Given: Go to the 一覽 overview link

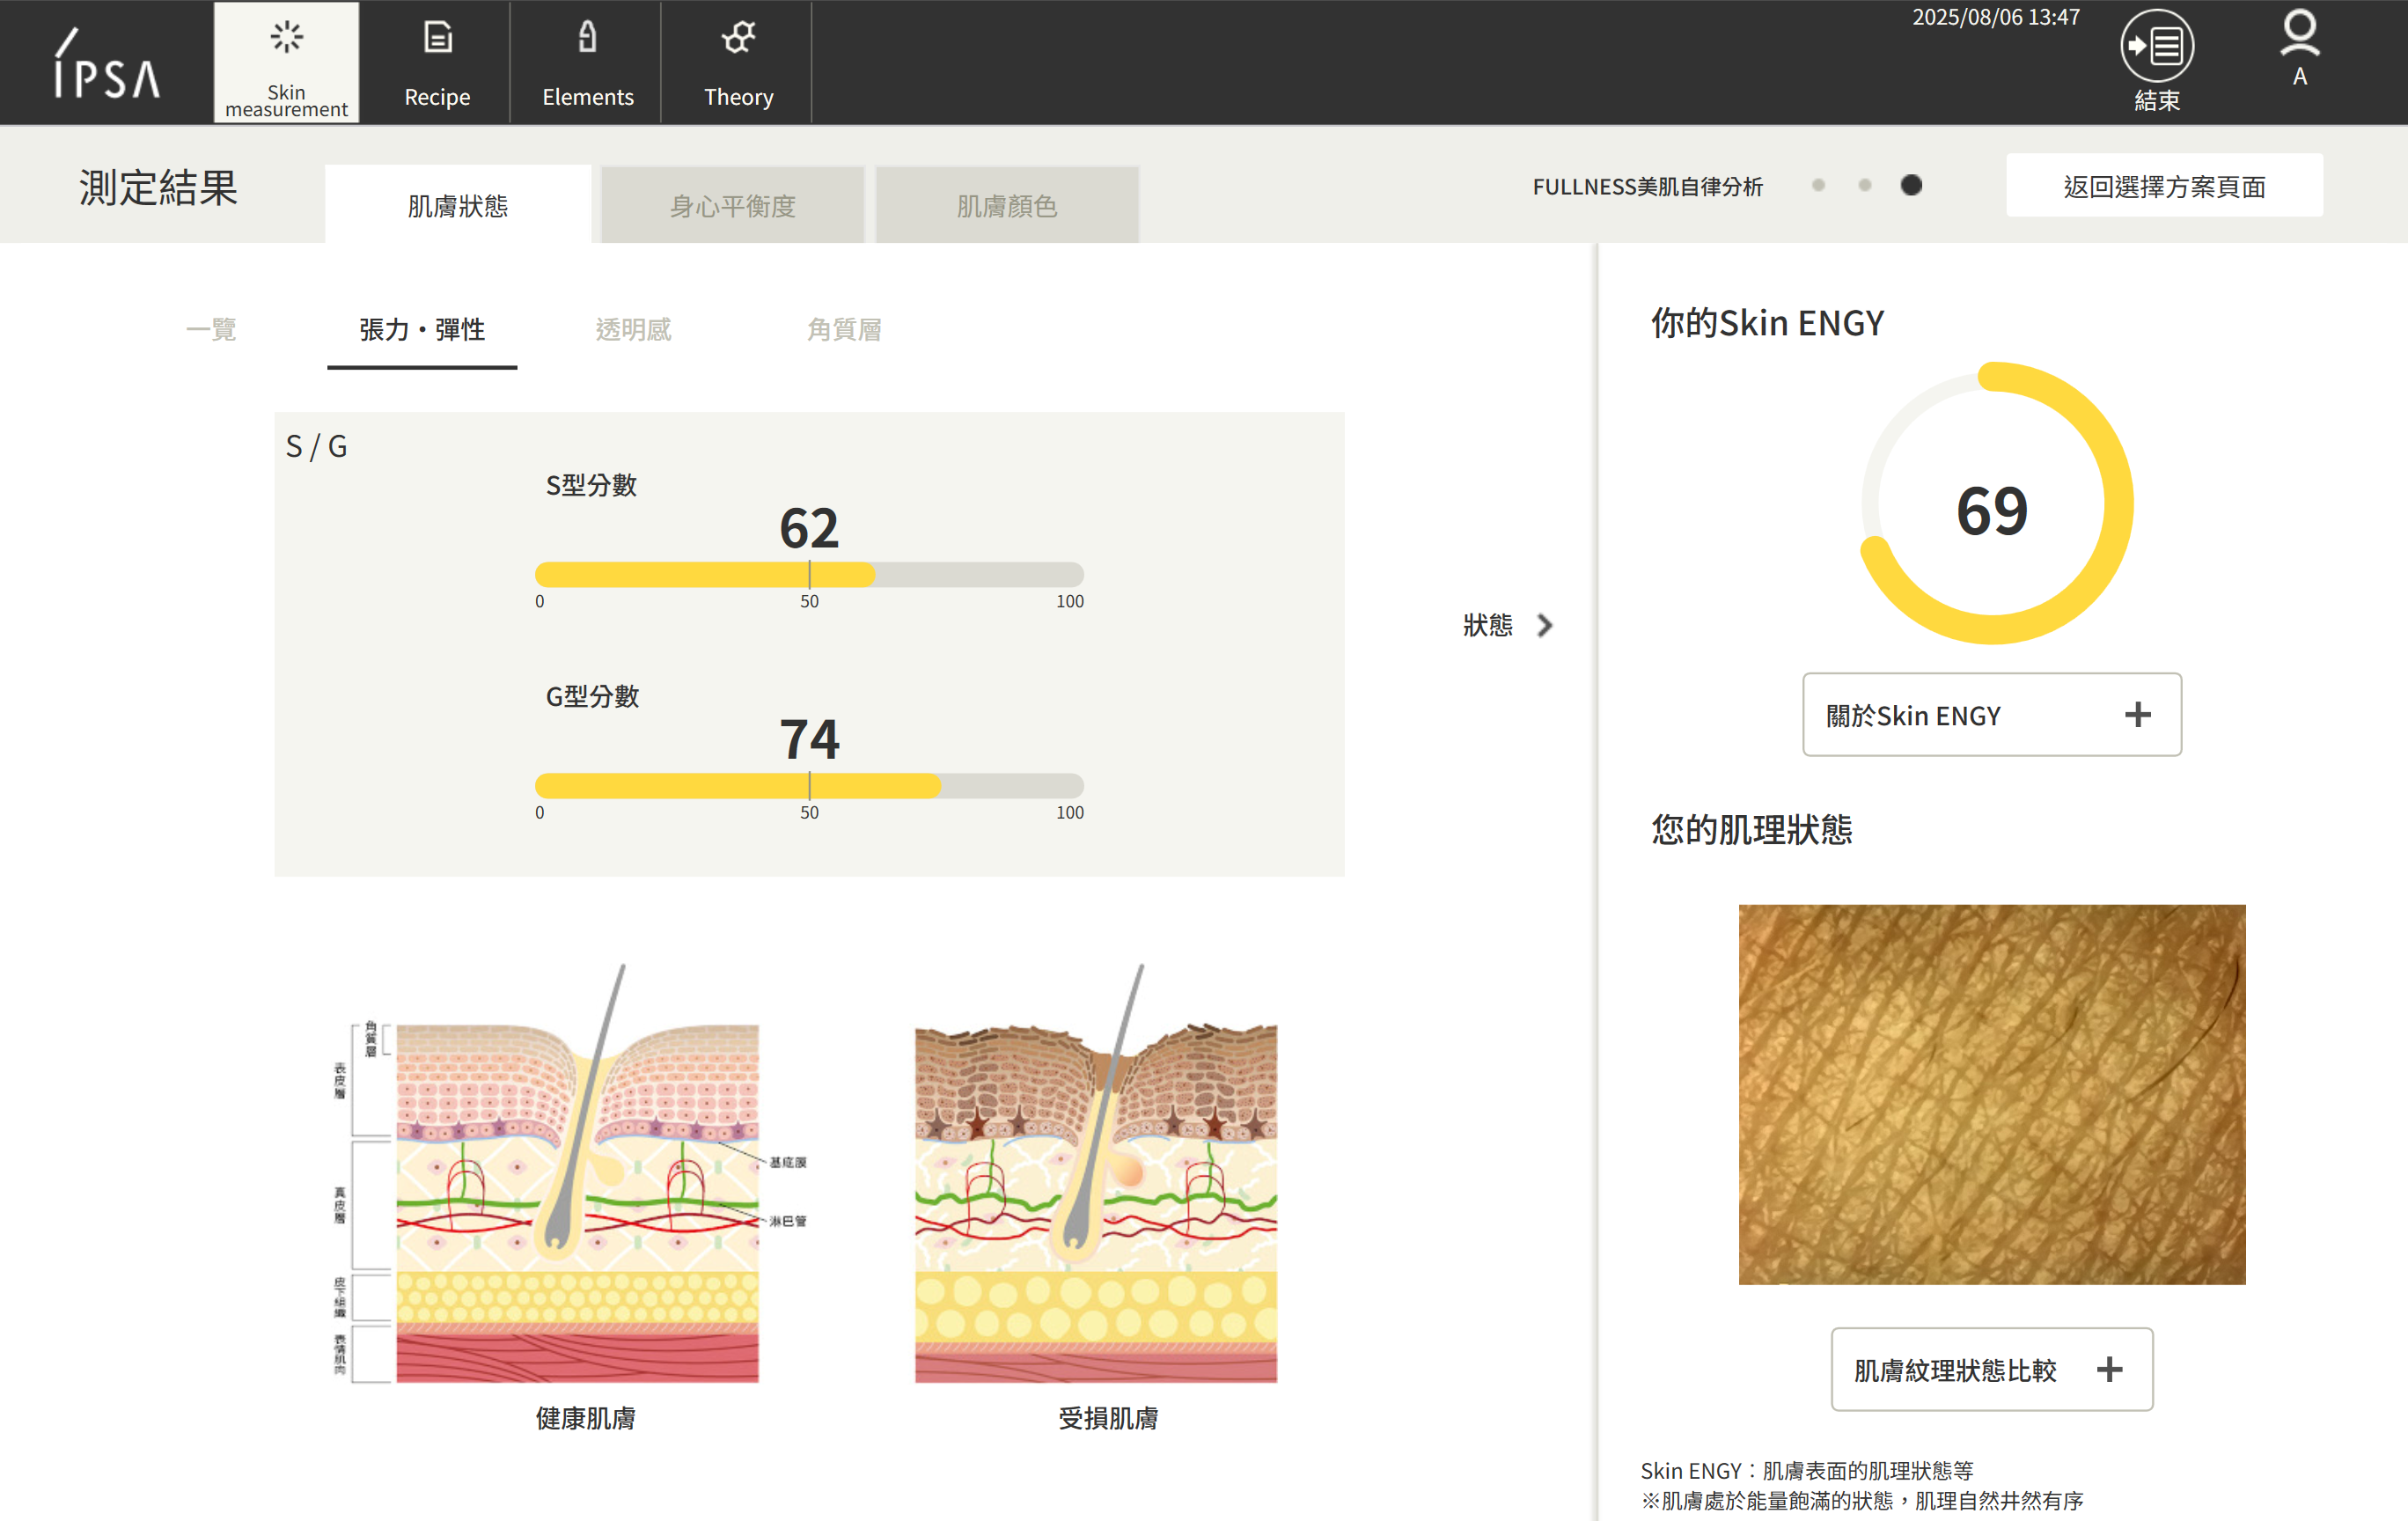Looking at the screenshot, I should [211, 329].
